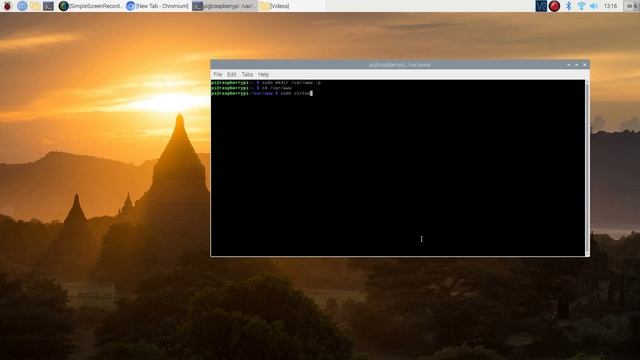This screenshot has height=360, width=640.
Task: Show the calendar from the clock
Action: [x=610, y=6]
